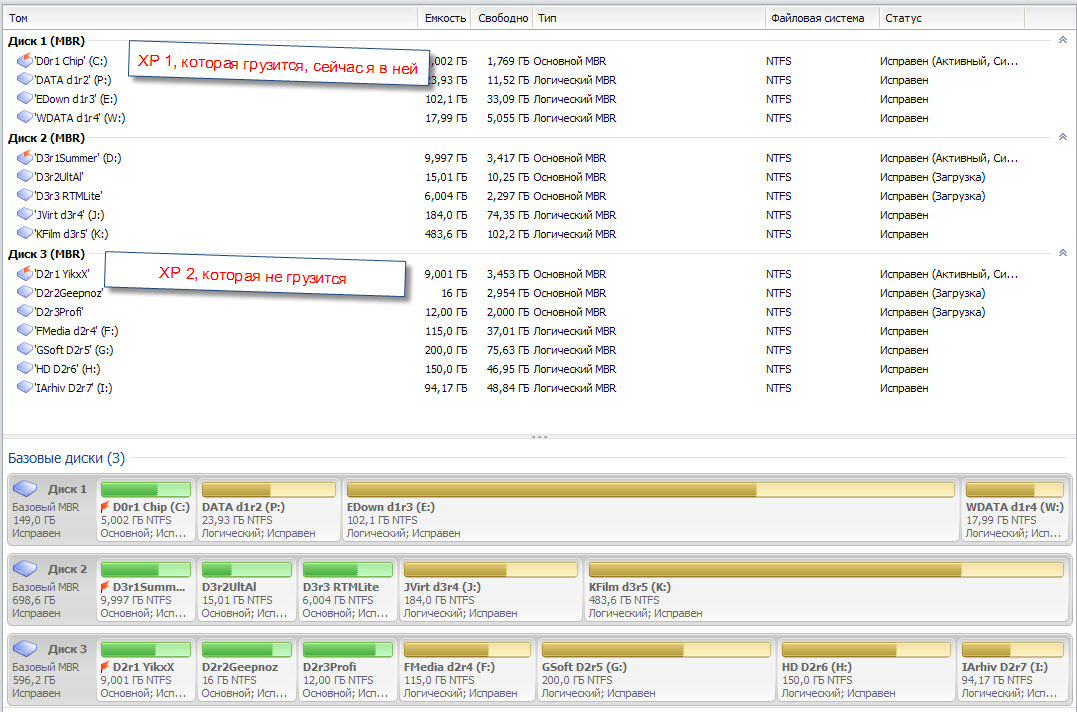Sort by the Емкость column header
This screenshot has height=712, width=1077.
(x=444, y=18)
